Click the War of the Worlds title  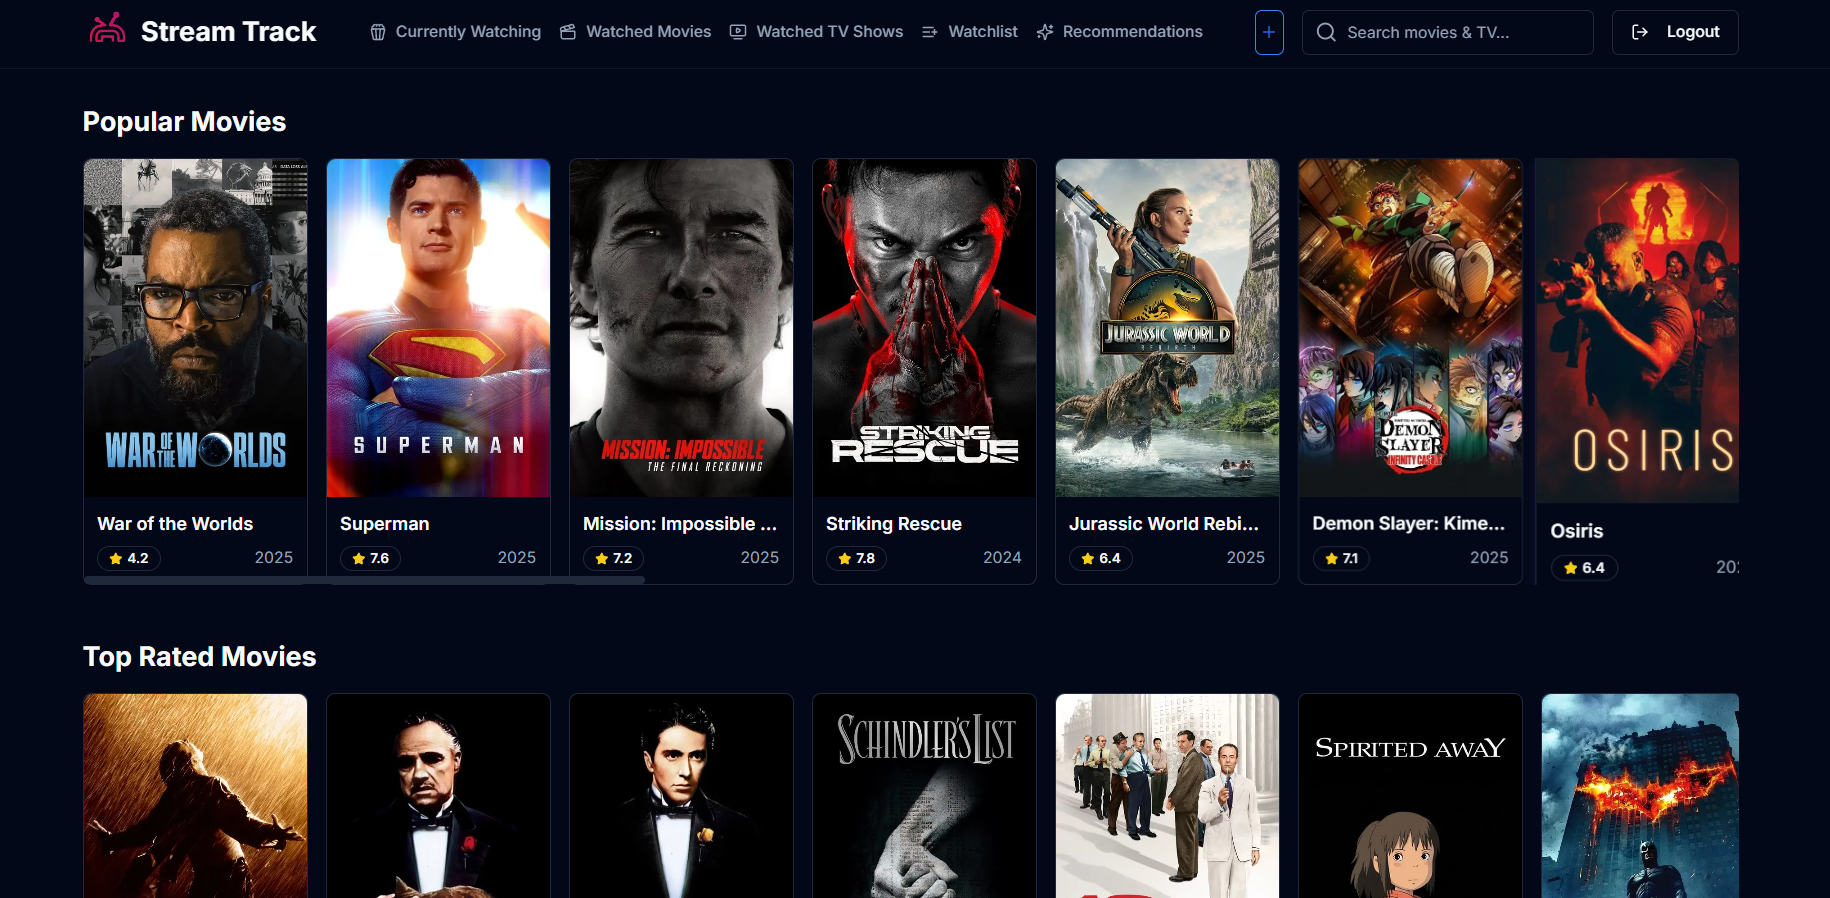pos(175,524)
